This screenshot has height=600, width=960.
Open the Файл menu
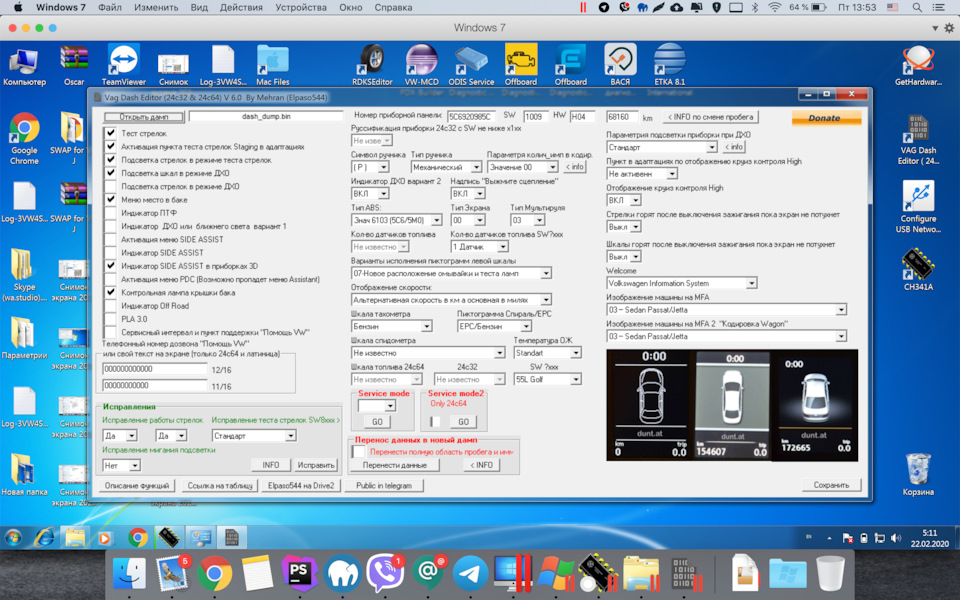point(110,7)
